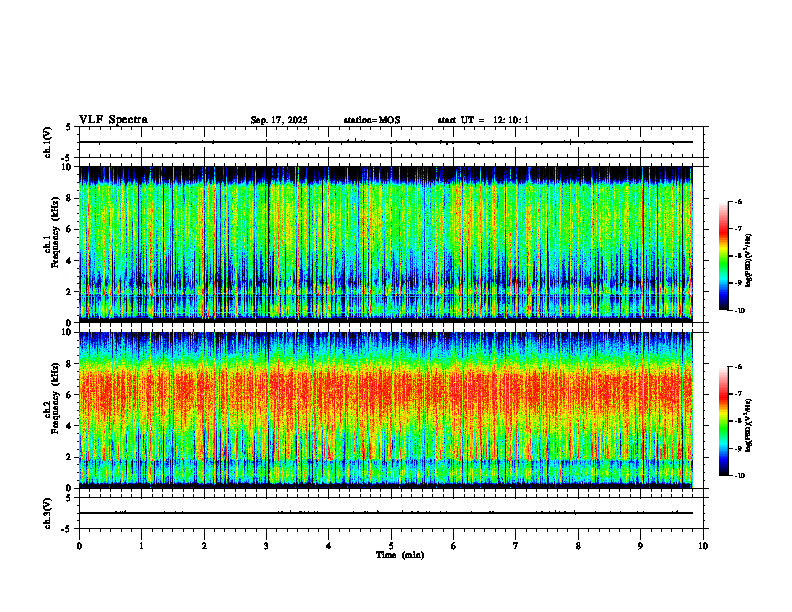This screenshot has height=612, width=792.
Task: Click the ch.2 spectrogram color scale bar
Action: [724, 421]
